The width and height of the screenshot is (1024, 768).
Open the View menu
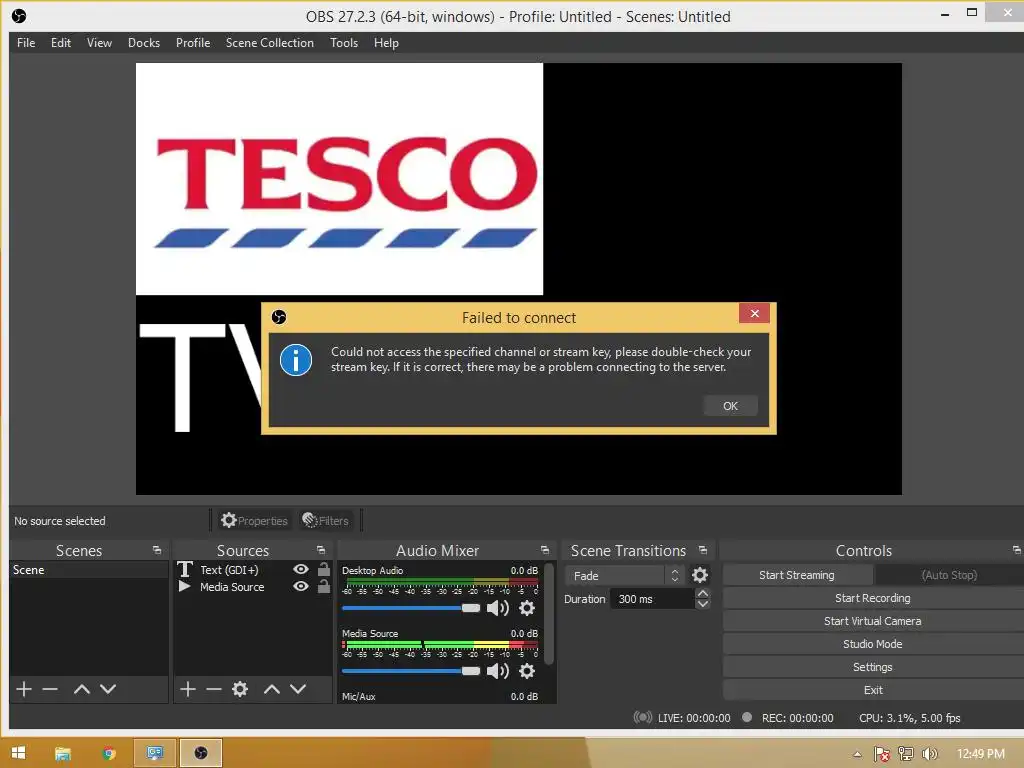[x=99, y=42]
